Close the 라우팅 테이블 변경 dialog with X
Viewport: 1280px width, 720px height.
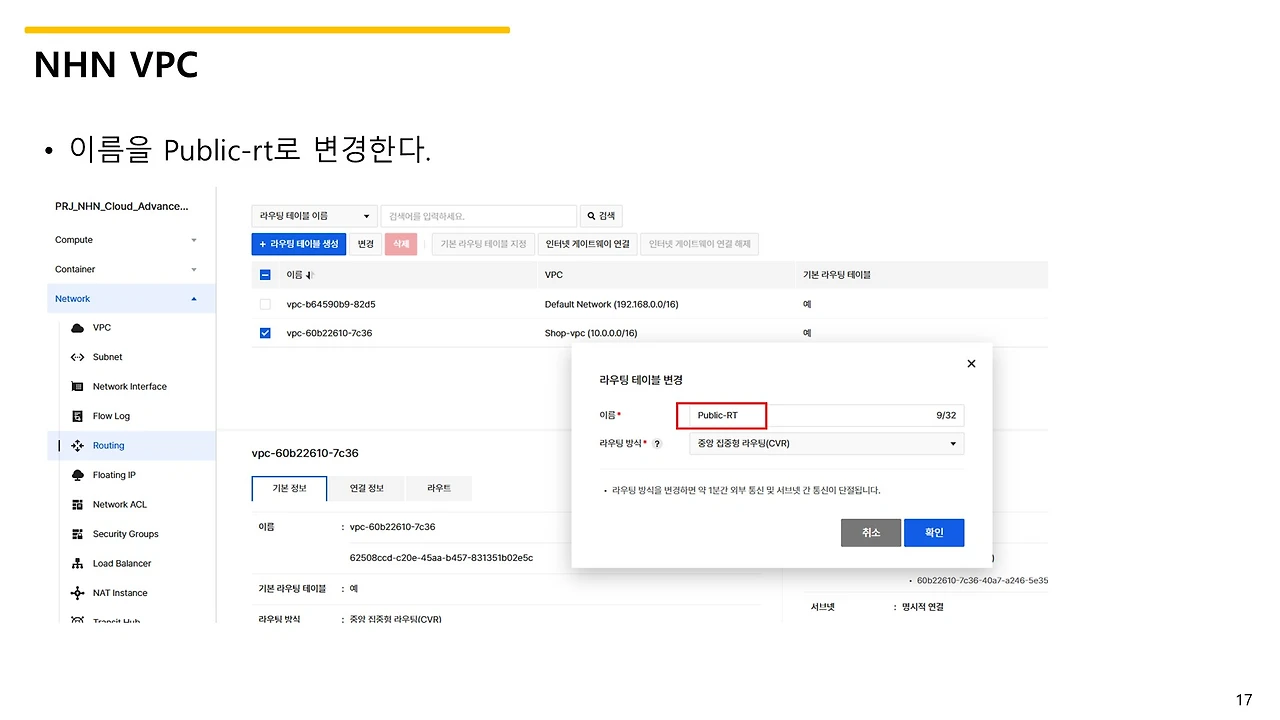[971, 364]
